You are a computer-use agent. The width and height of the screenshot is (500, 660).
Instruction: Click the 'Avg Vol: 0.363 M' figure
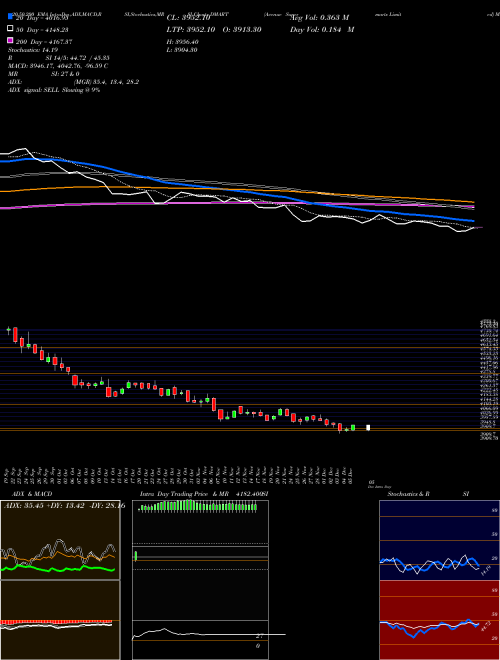[x=319, y=18]
